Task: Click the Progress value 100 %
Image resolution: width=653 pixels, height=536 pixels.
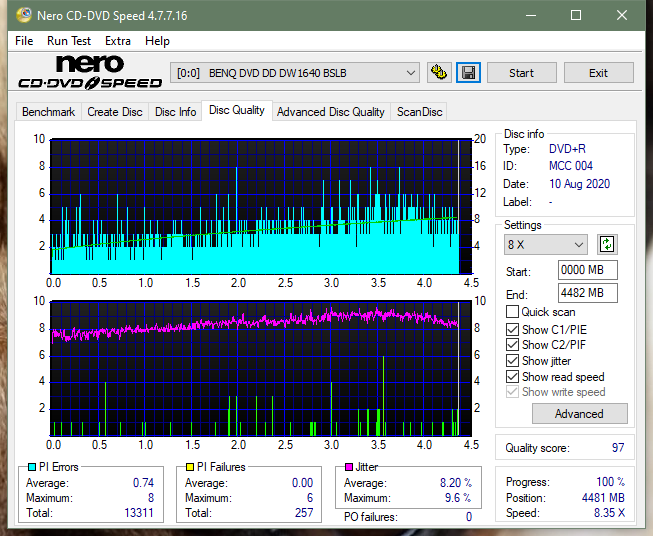Action: click(611, 482)
